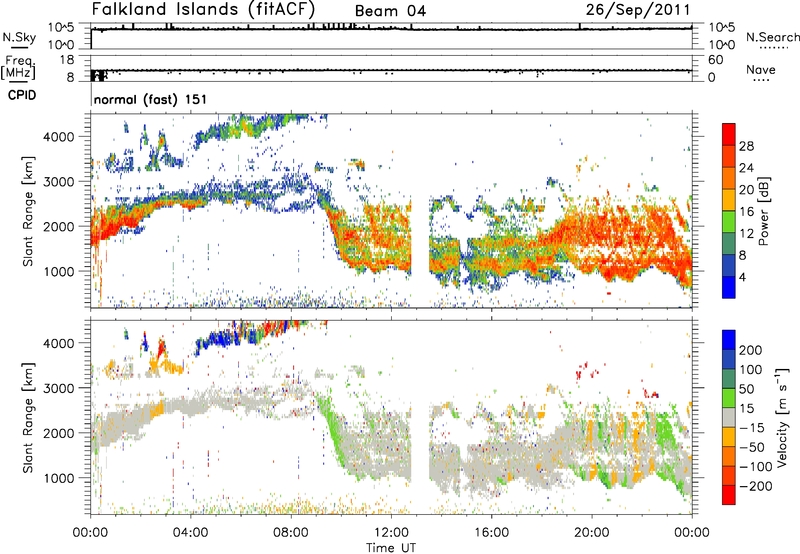The height and width of the screenshot is (554, 800).
Task: Click the 'normal (fast) 151' text
Action: pyautogui.click(x=151, y=99)
